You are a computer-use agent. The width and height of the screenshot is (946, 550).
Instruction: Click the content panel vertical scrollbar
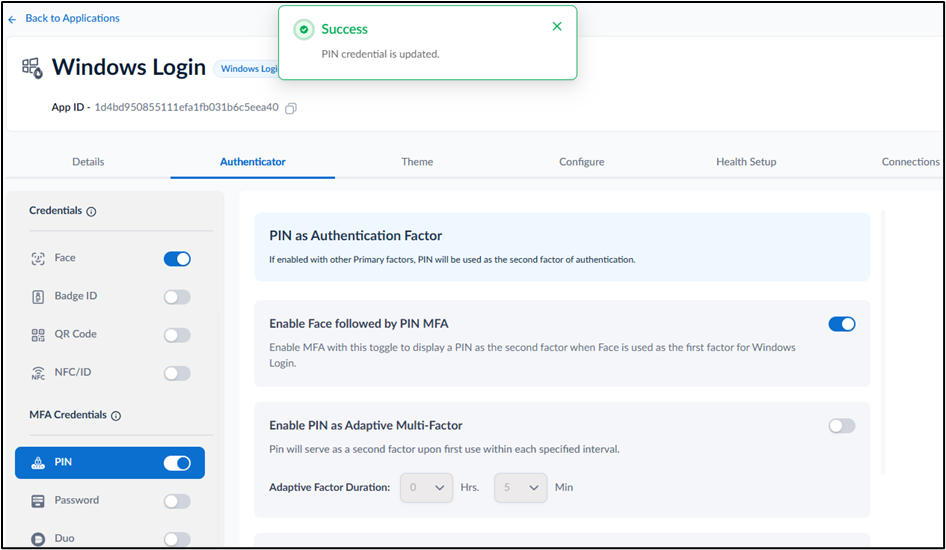[883, 342]
